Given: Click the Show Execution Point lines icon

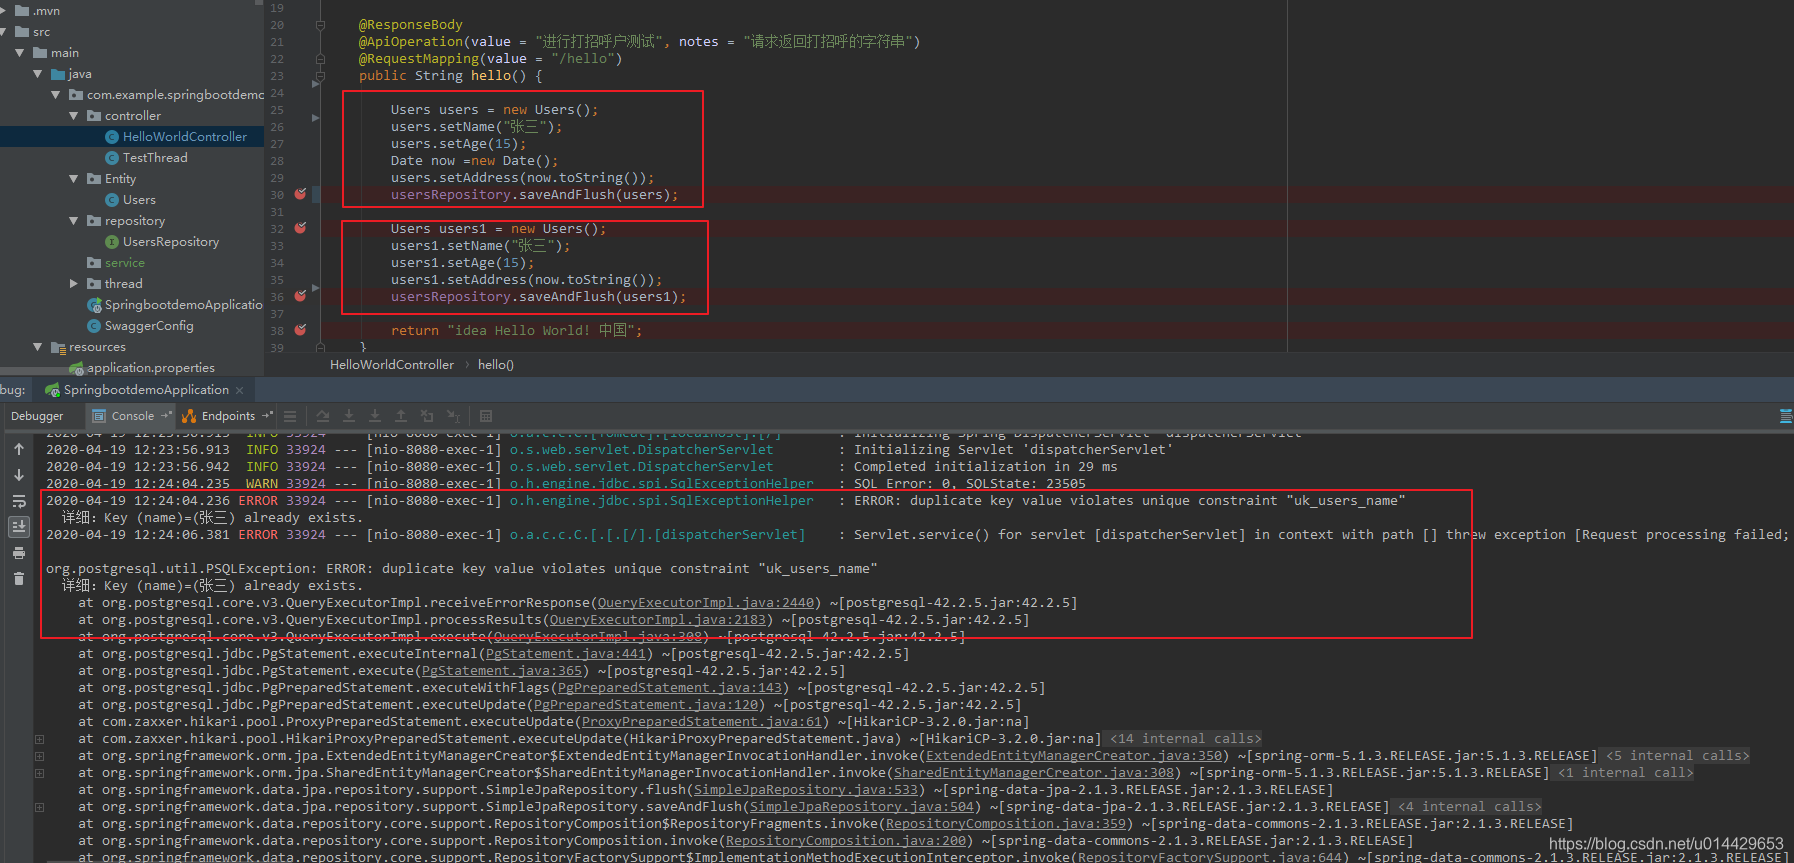Looking at the screenshot, I should [290, 416].
